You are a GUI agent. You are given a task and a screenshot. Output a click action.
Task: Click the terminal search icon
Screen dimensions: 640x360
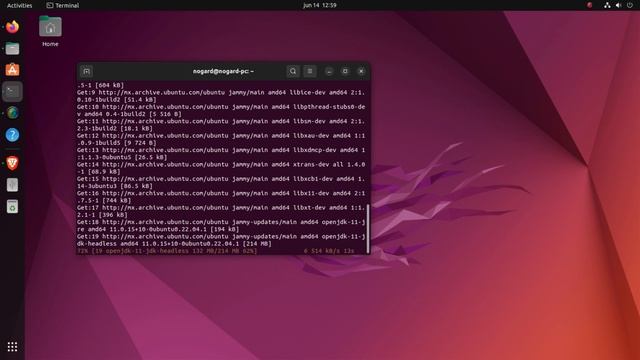(293, 71)
